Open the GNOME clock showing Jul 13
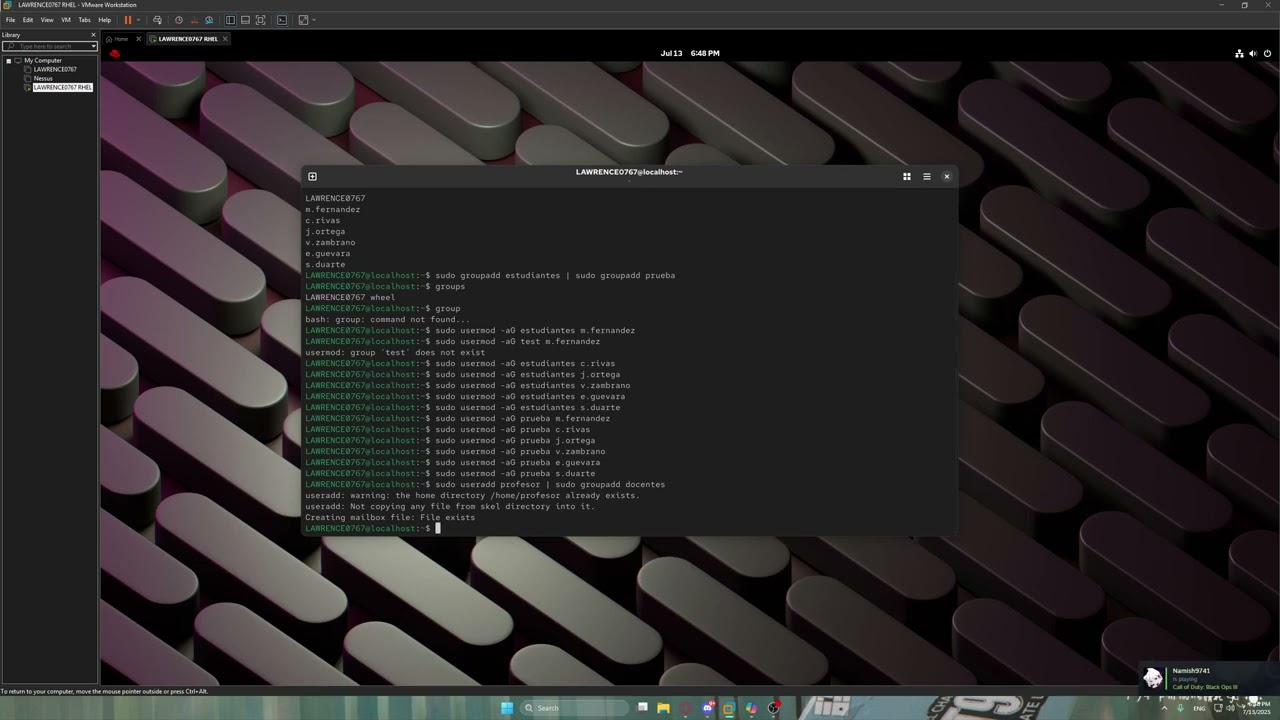Screen dimensions: 1280x720 pos(690,53)
